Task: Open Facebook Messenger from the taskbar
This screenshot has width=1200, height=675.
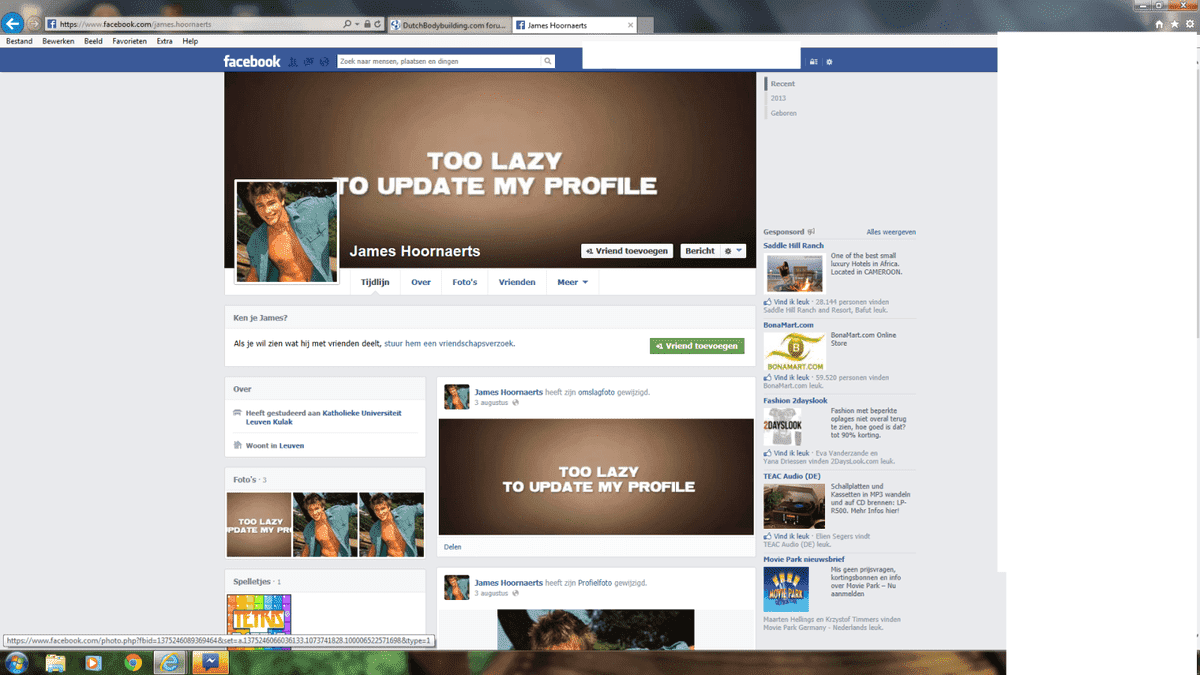Action: (x=211, y=662)
